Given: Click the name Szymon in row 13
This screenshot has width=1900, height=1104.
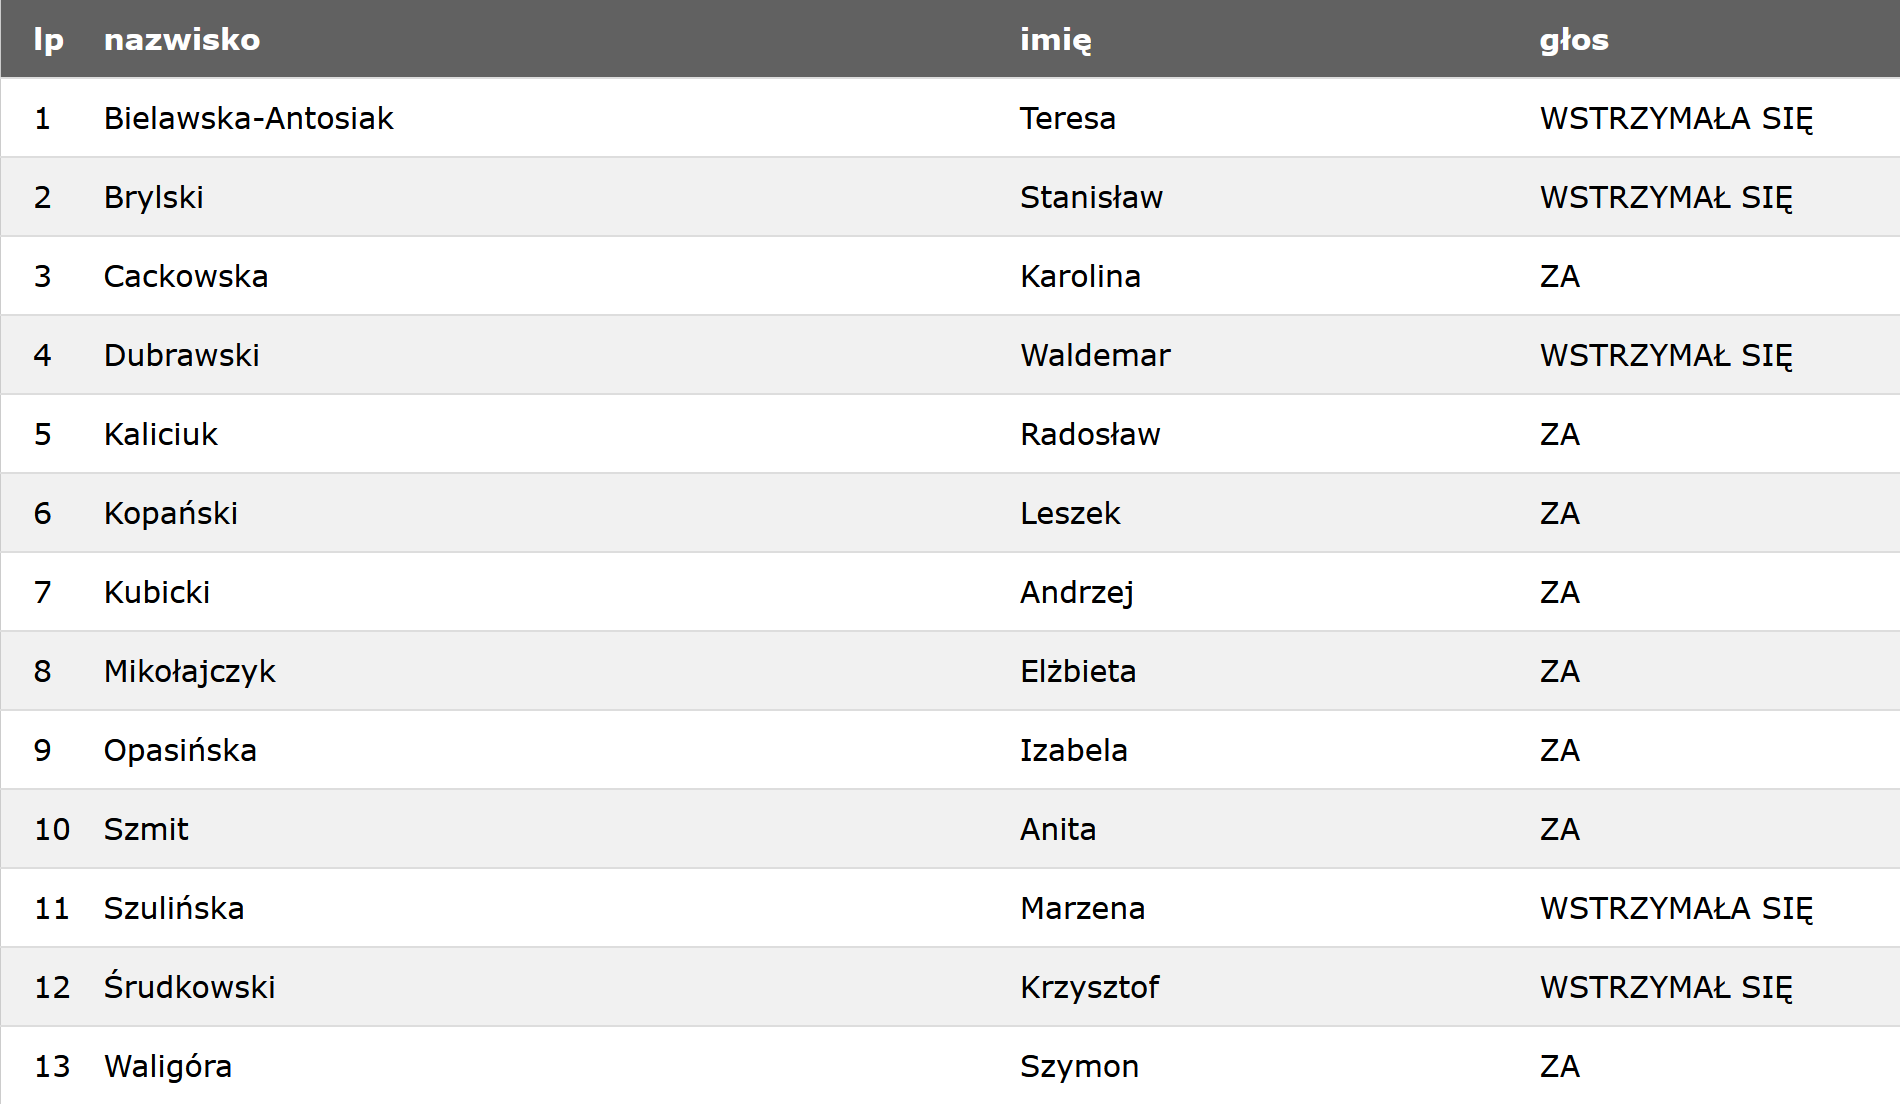Looking at the screenshot, I should pyautogui.click(x=1080, y=1066).
